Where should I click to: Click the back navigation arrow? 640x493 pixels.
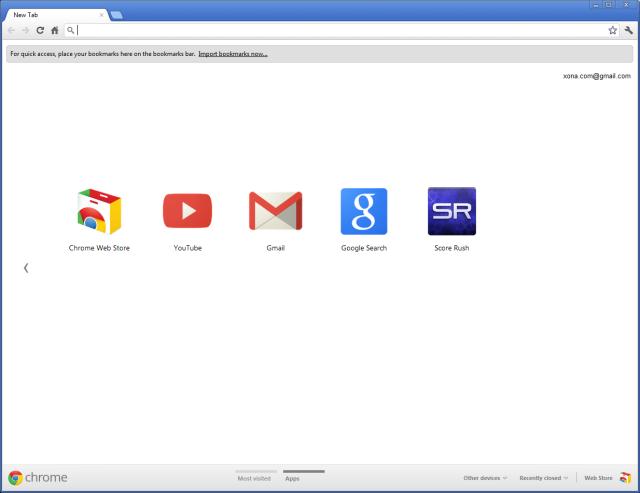click(x=11, y=30)
